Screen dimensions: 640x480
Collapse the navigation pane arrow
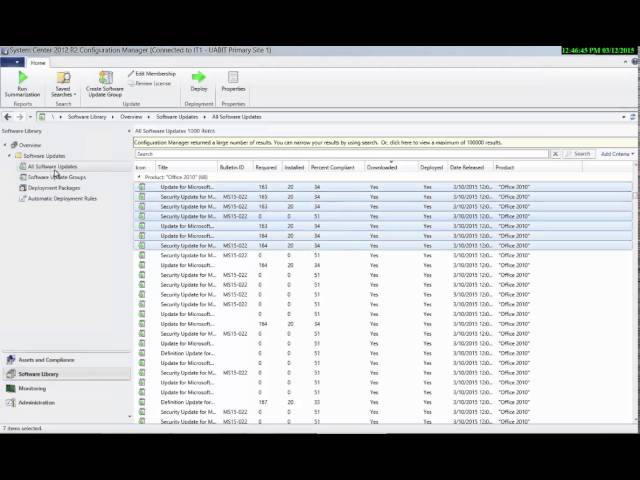[129, 131]
